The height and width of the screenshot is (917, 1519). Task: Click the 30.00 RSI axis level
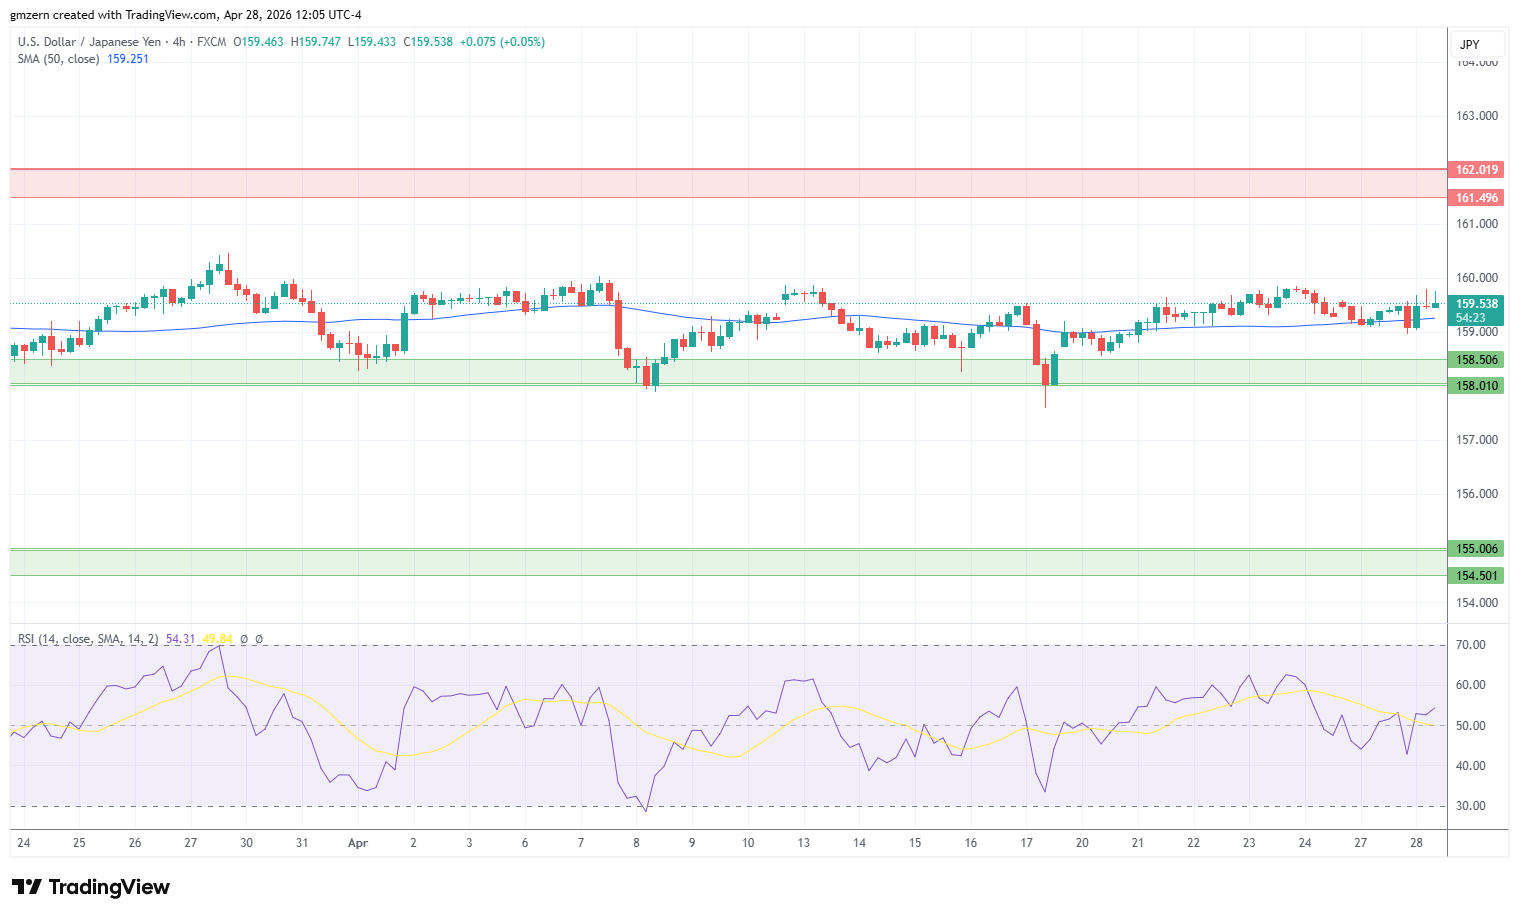(1471, 806)
